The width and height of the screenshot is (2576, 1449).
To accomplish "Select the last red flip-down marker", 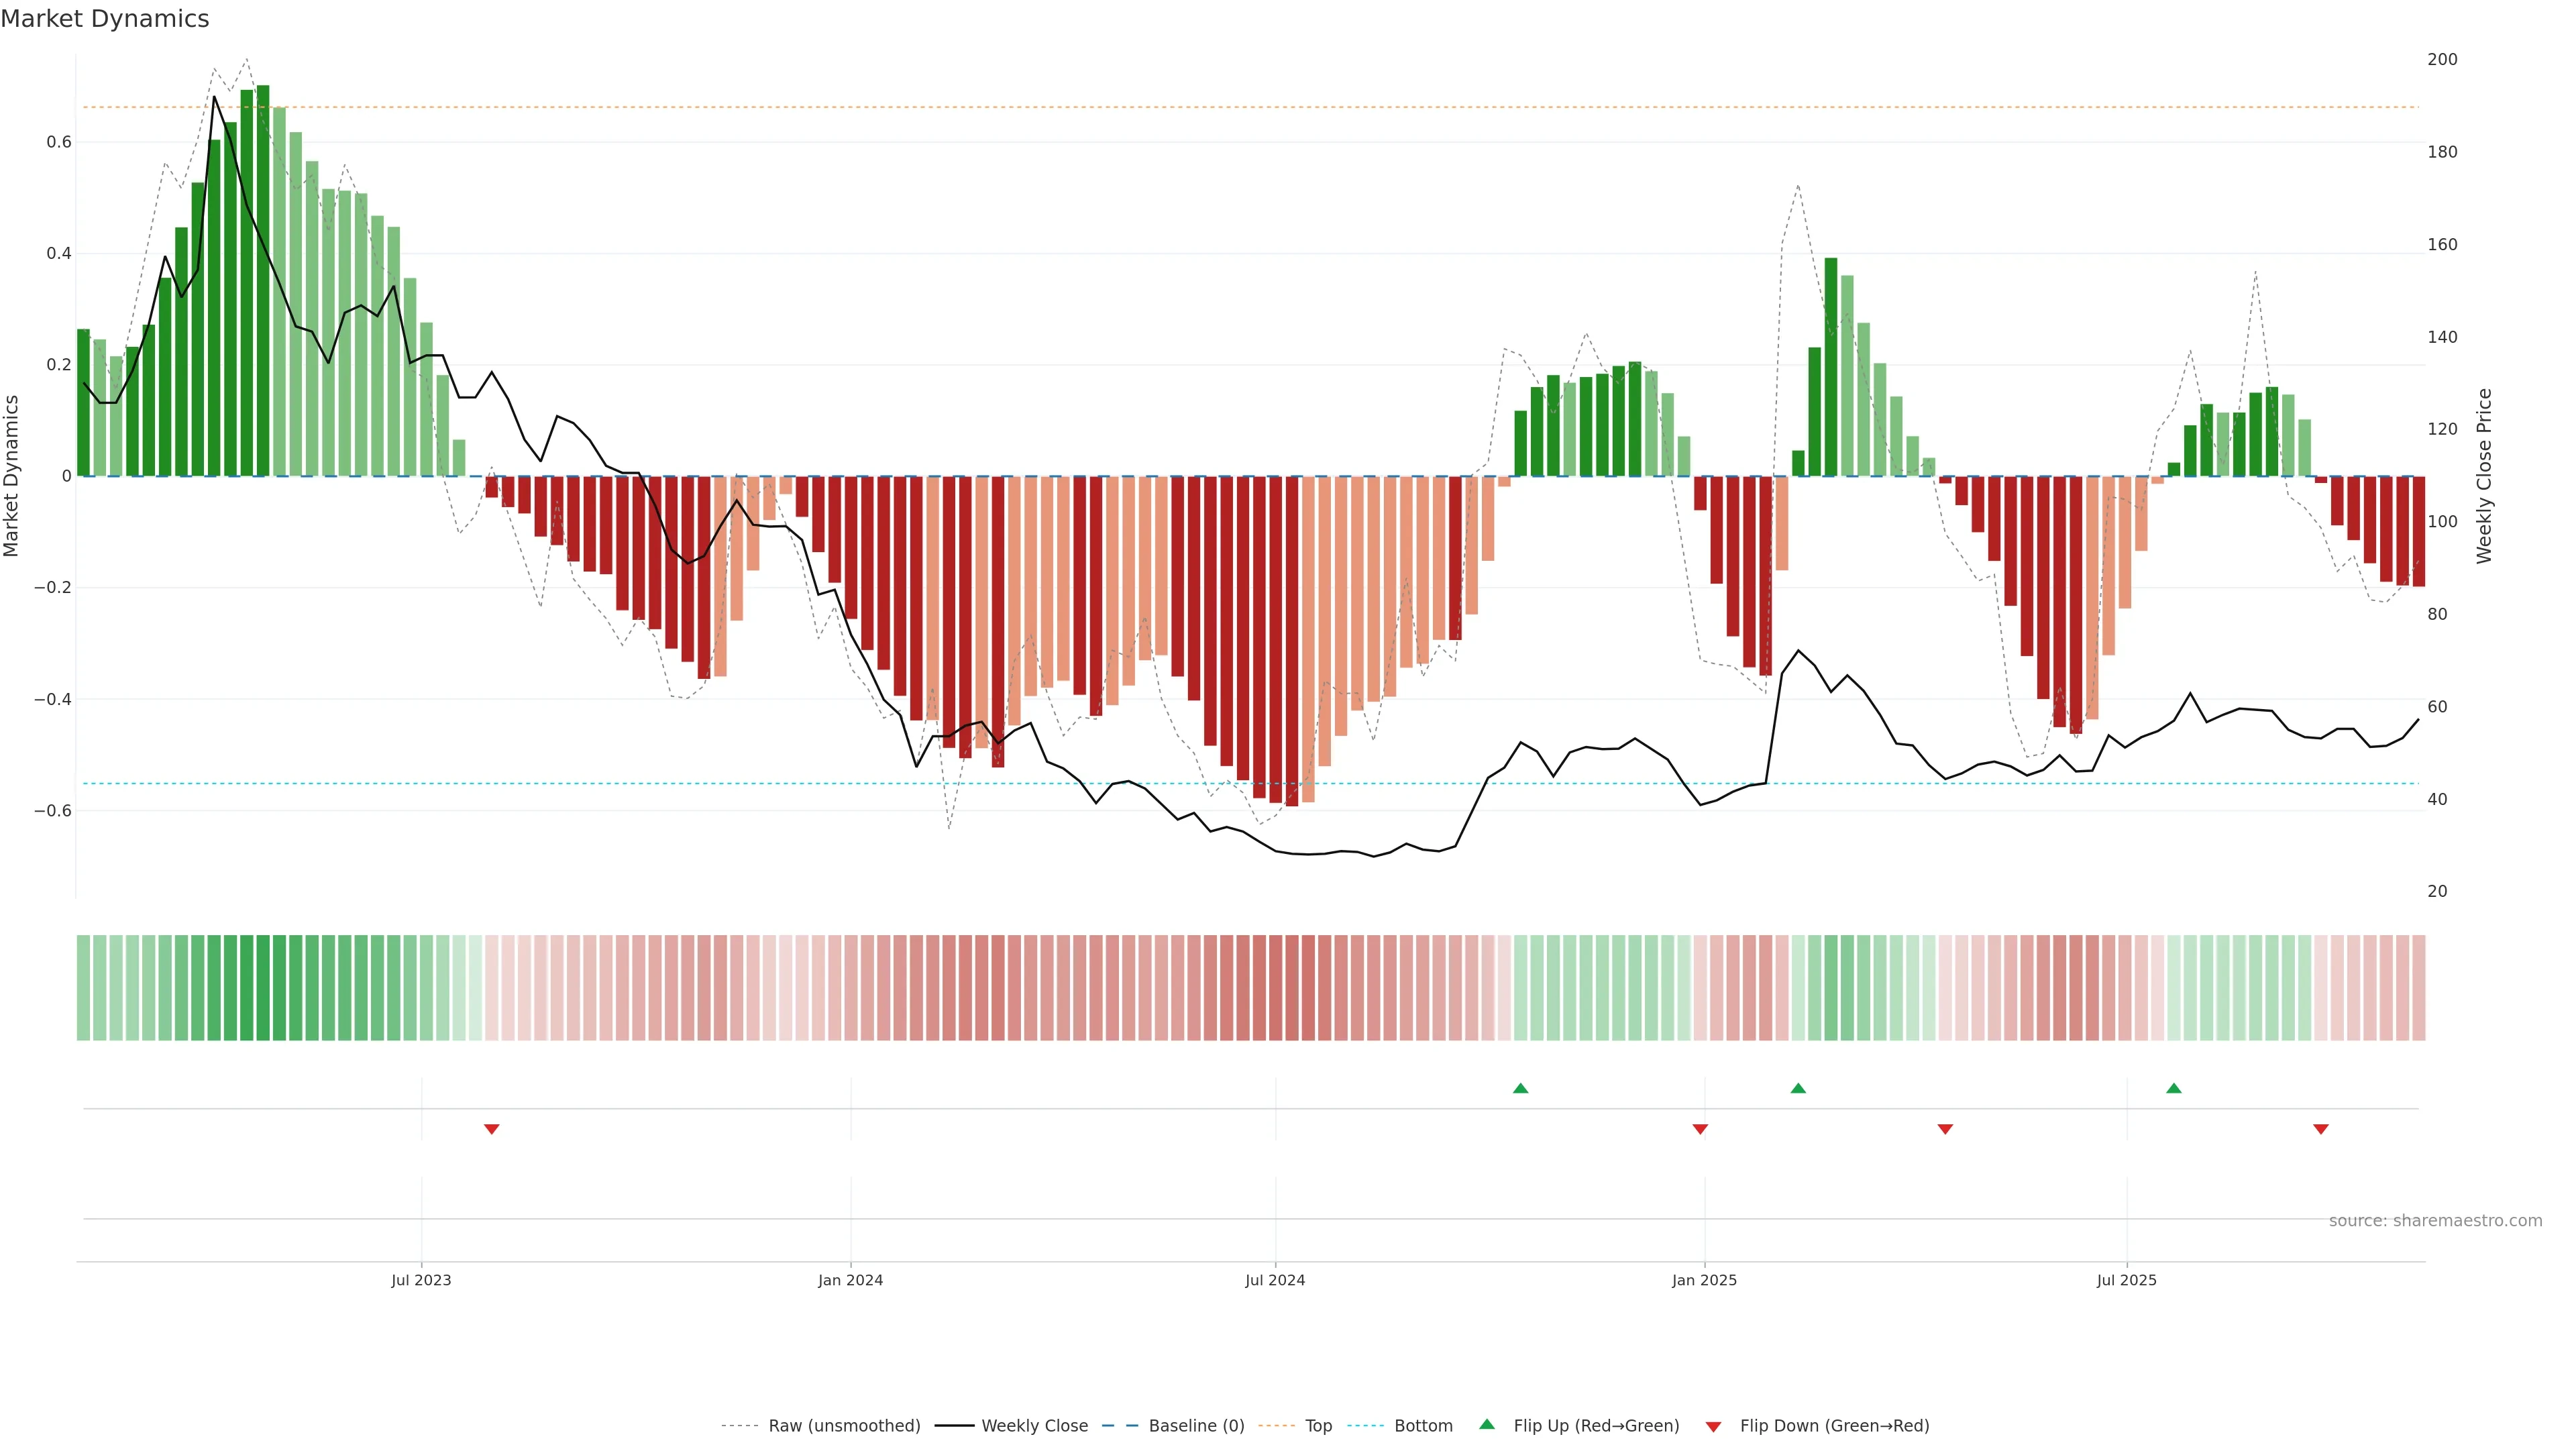I will tap(2321, 1129).
